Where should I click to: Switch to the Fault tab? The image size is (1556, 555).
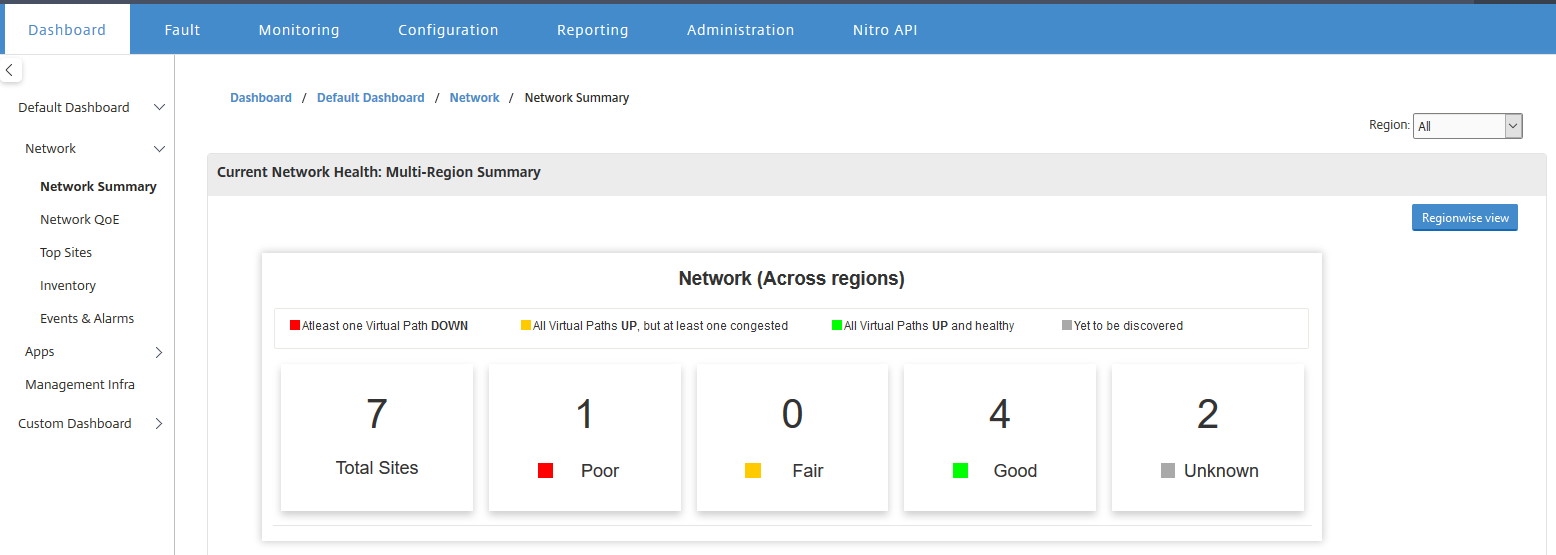(x=182, y=30)
